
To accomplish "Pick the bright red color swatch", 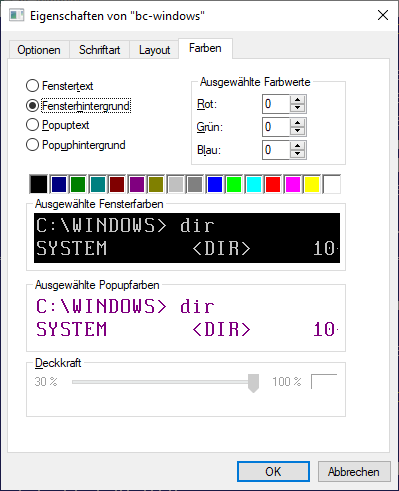I will pyautogui.click(x=273, y=184).
